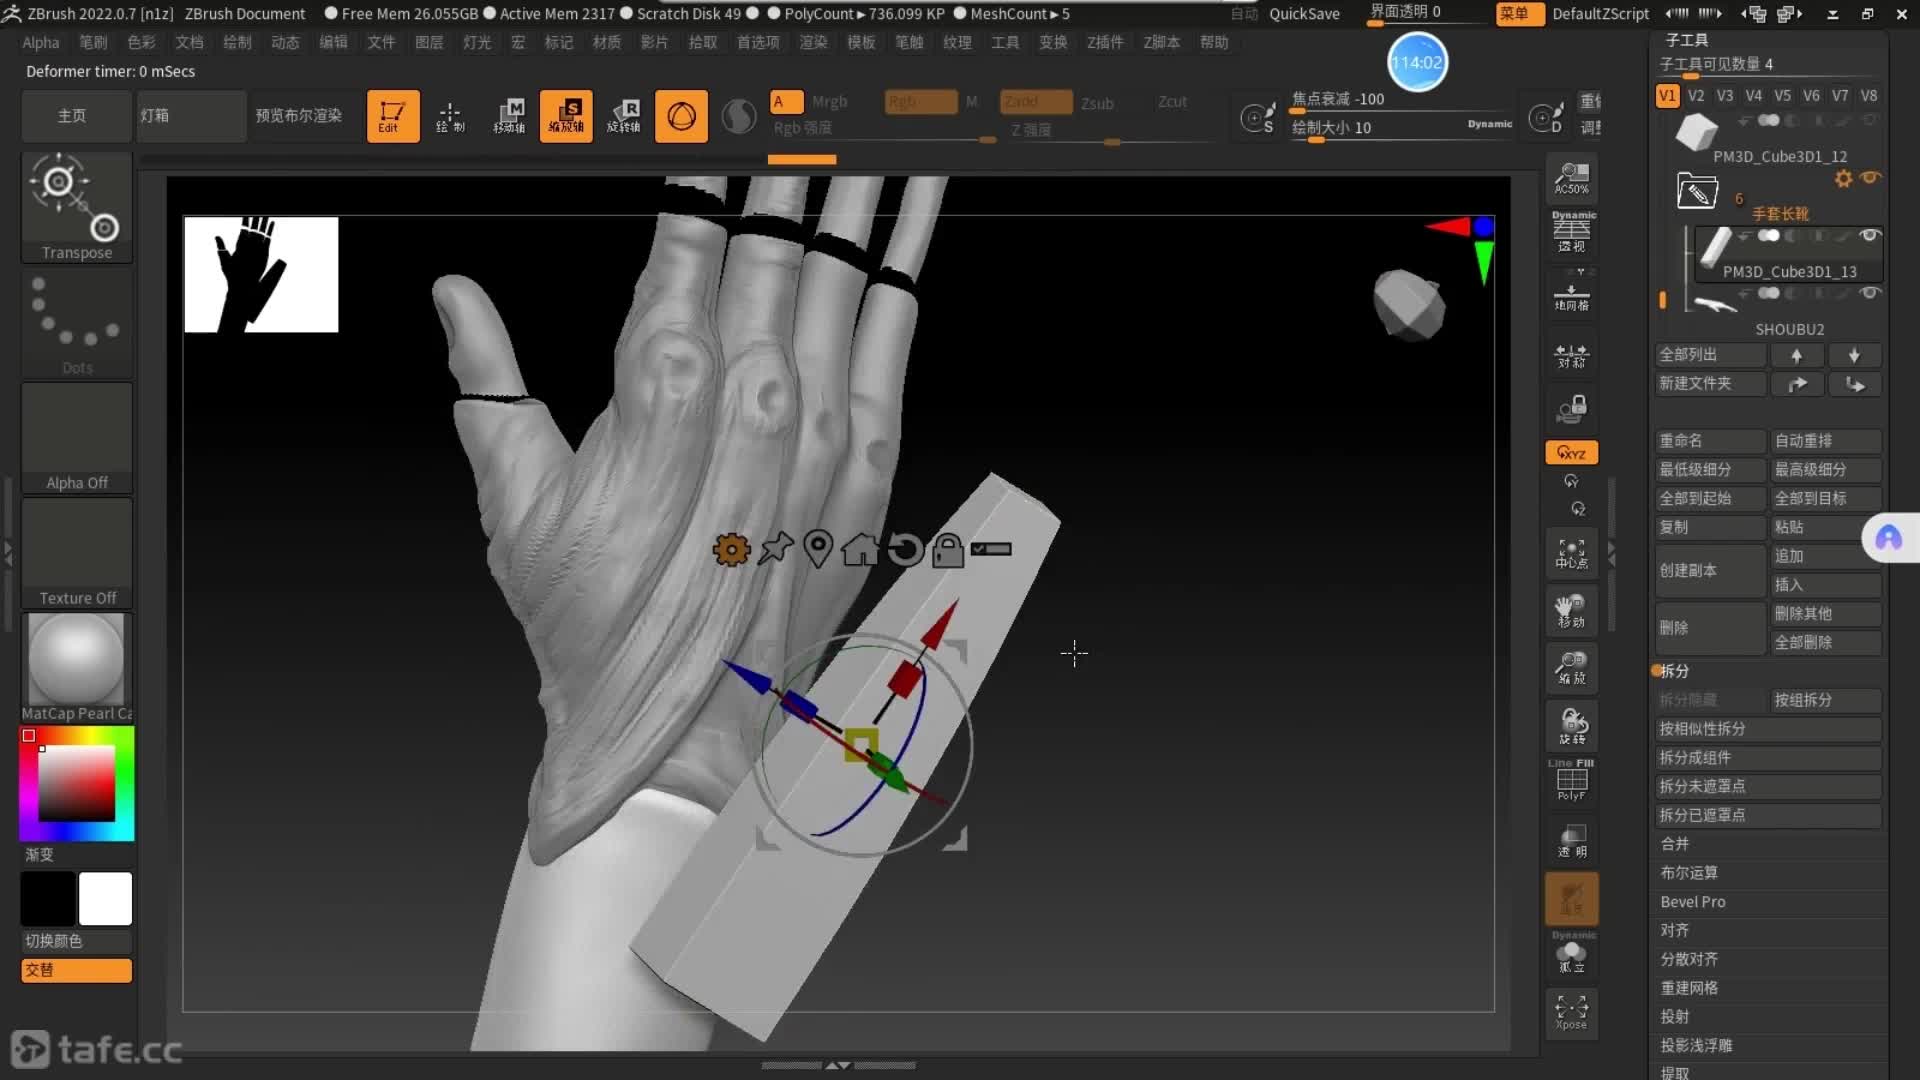
Task: Hide the PM3D_Cube3D1_13 subtool with eye icon
Action: point(1869,235)
